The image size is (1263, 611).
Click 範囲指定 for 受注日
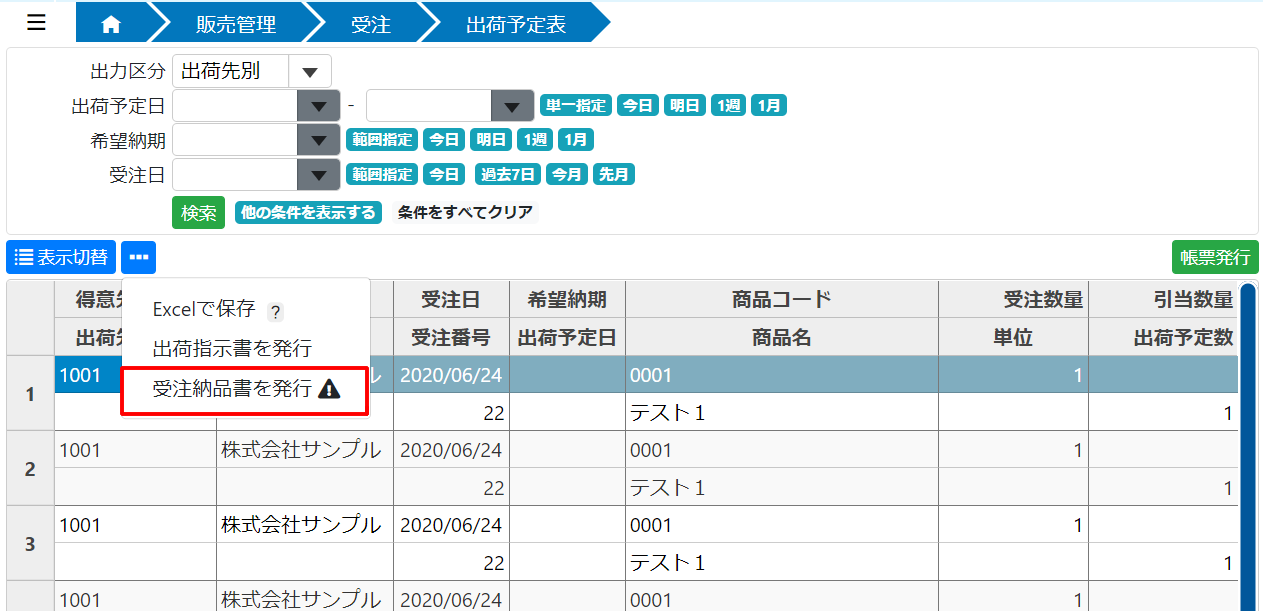(x=382, y=174)
